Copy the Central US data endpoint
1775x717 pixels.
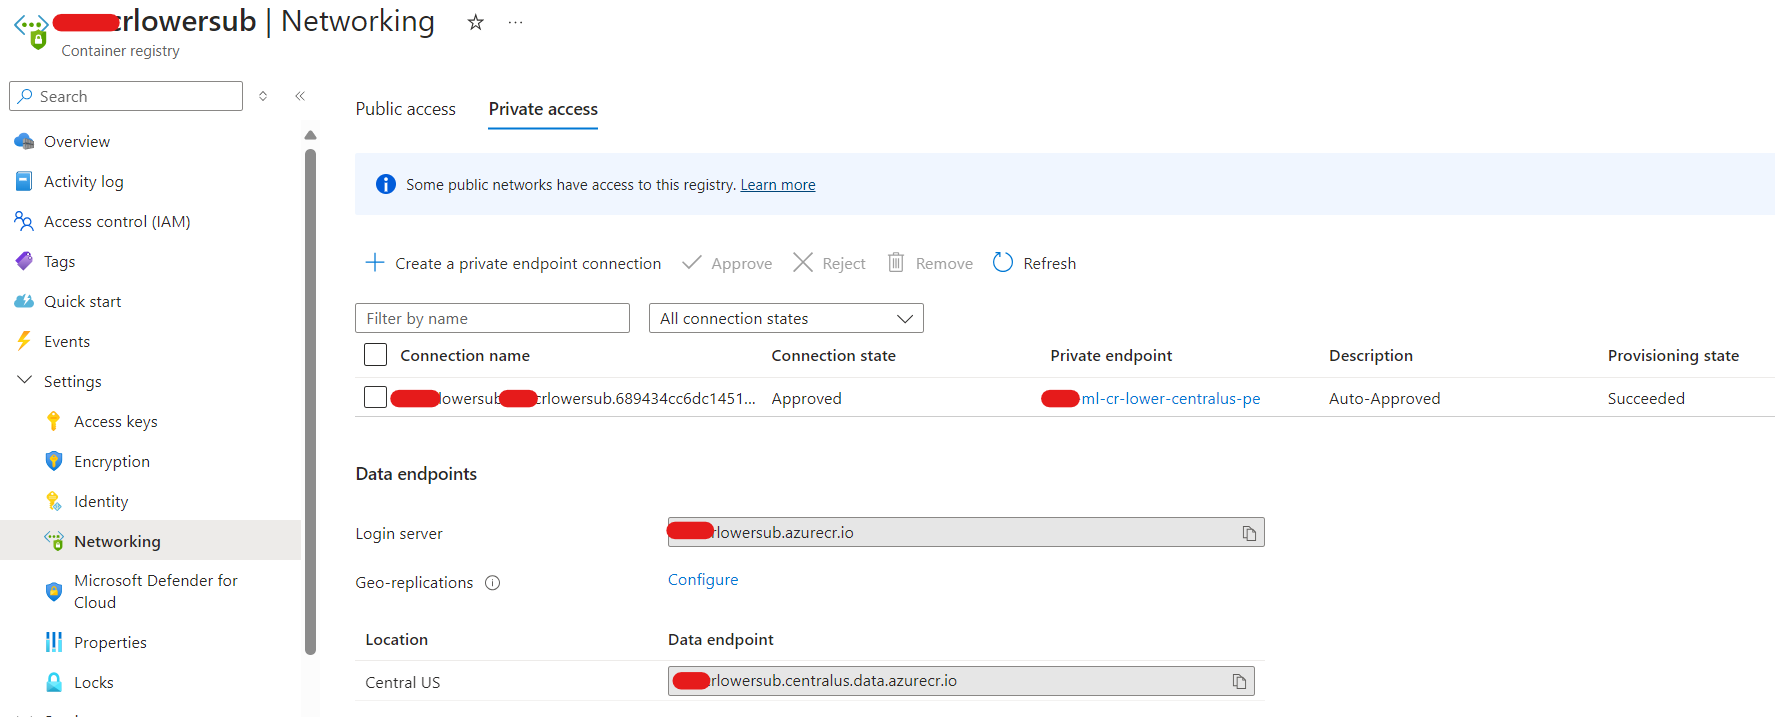tap(1239, 681)
